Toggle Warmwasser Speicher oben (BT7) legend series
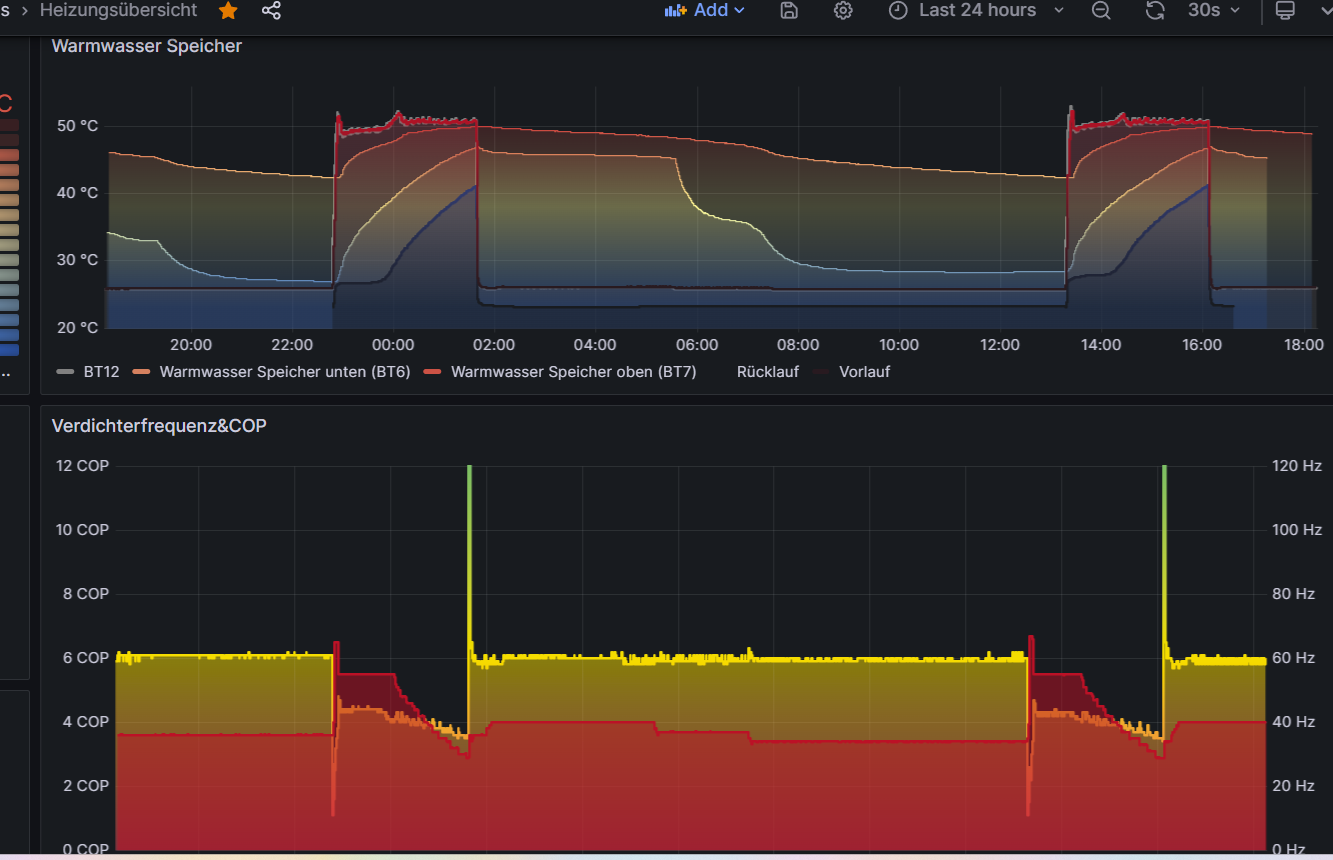1333x860 pixels. (573, 372)
